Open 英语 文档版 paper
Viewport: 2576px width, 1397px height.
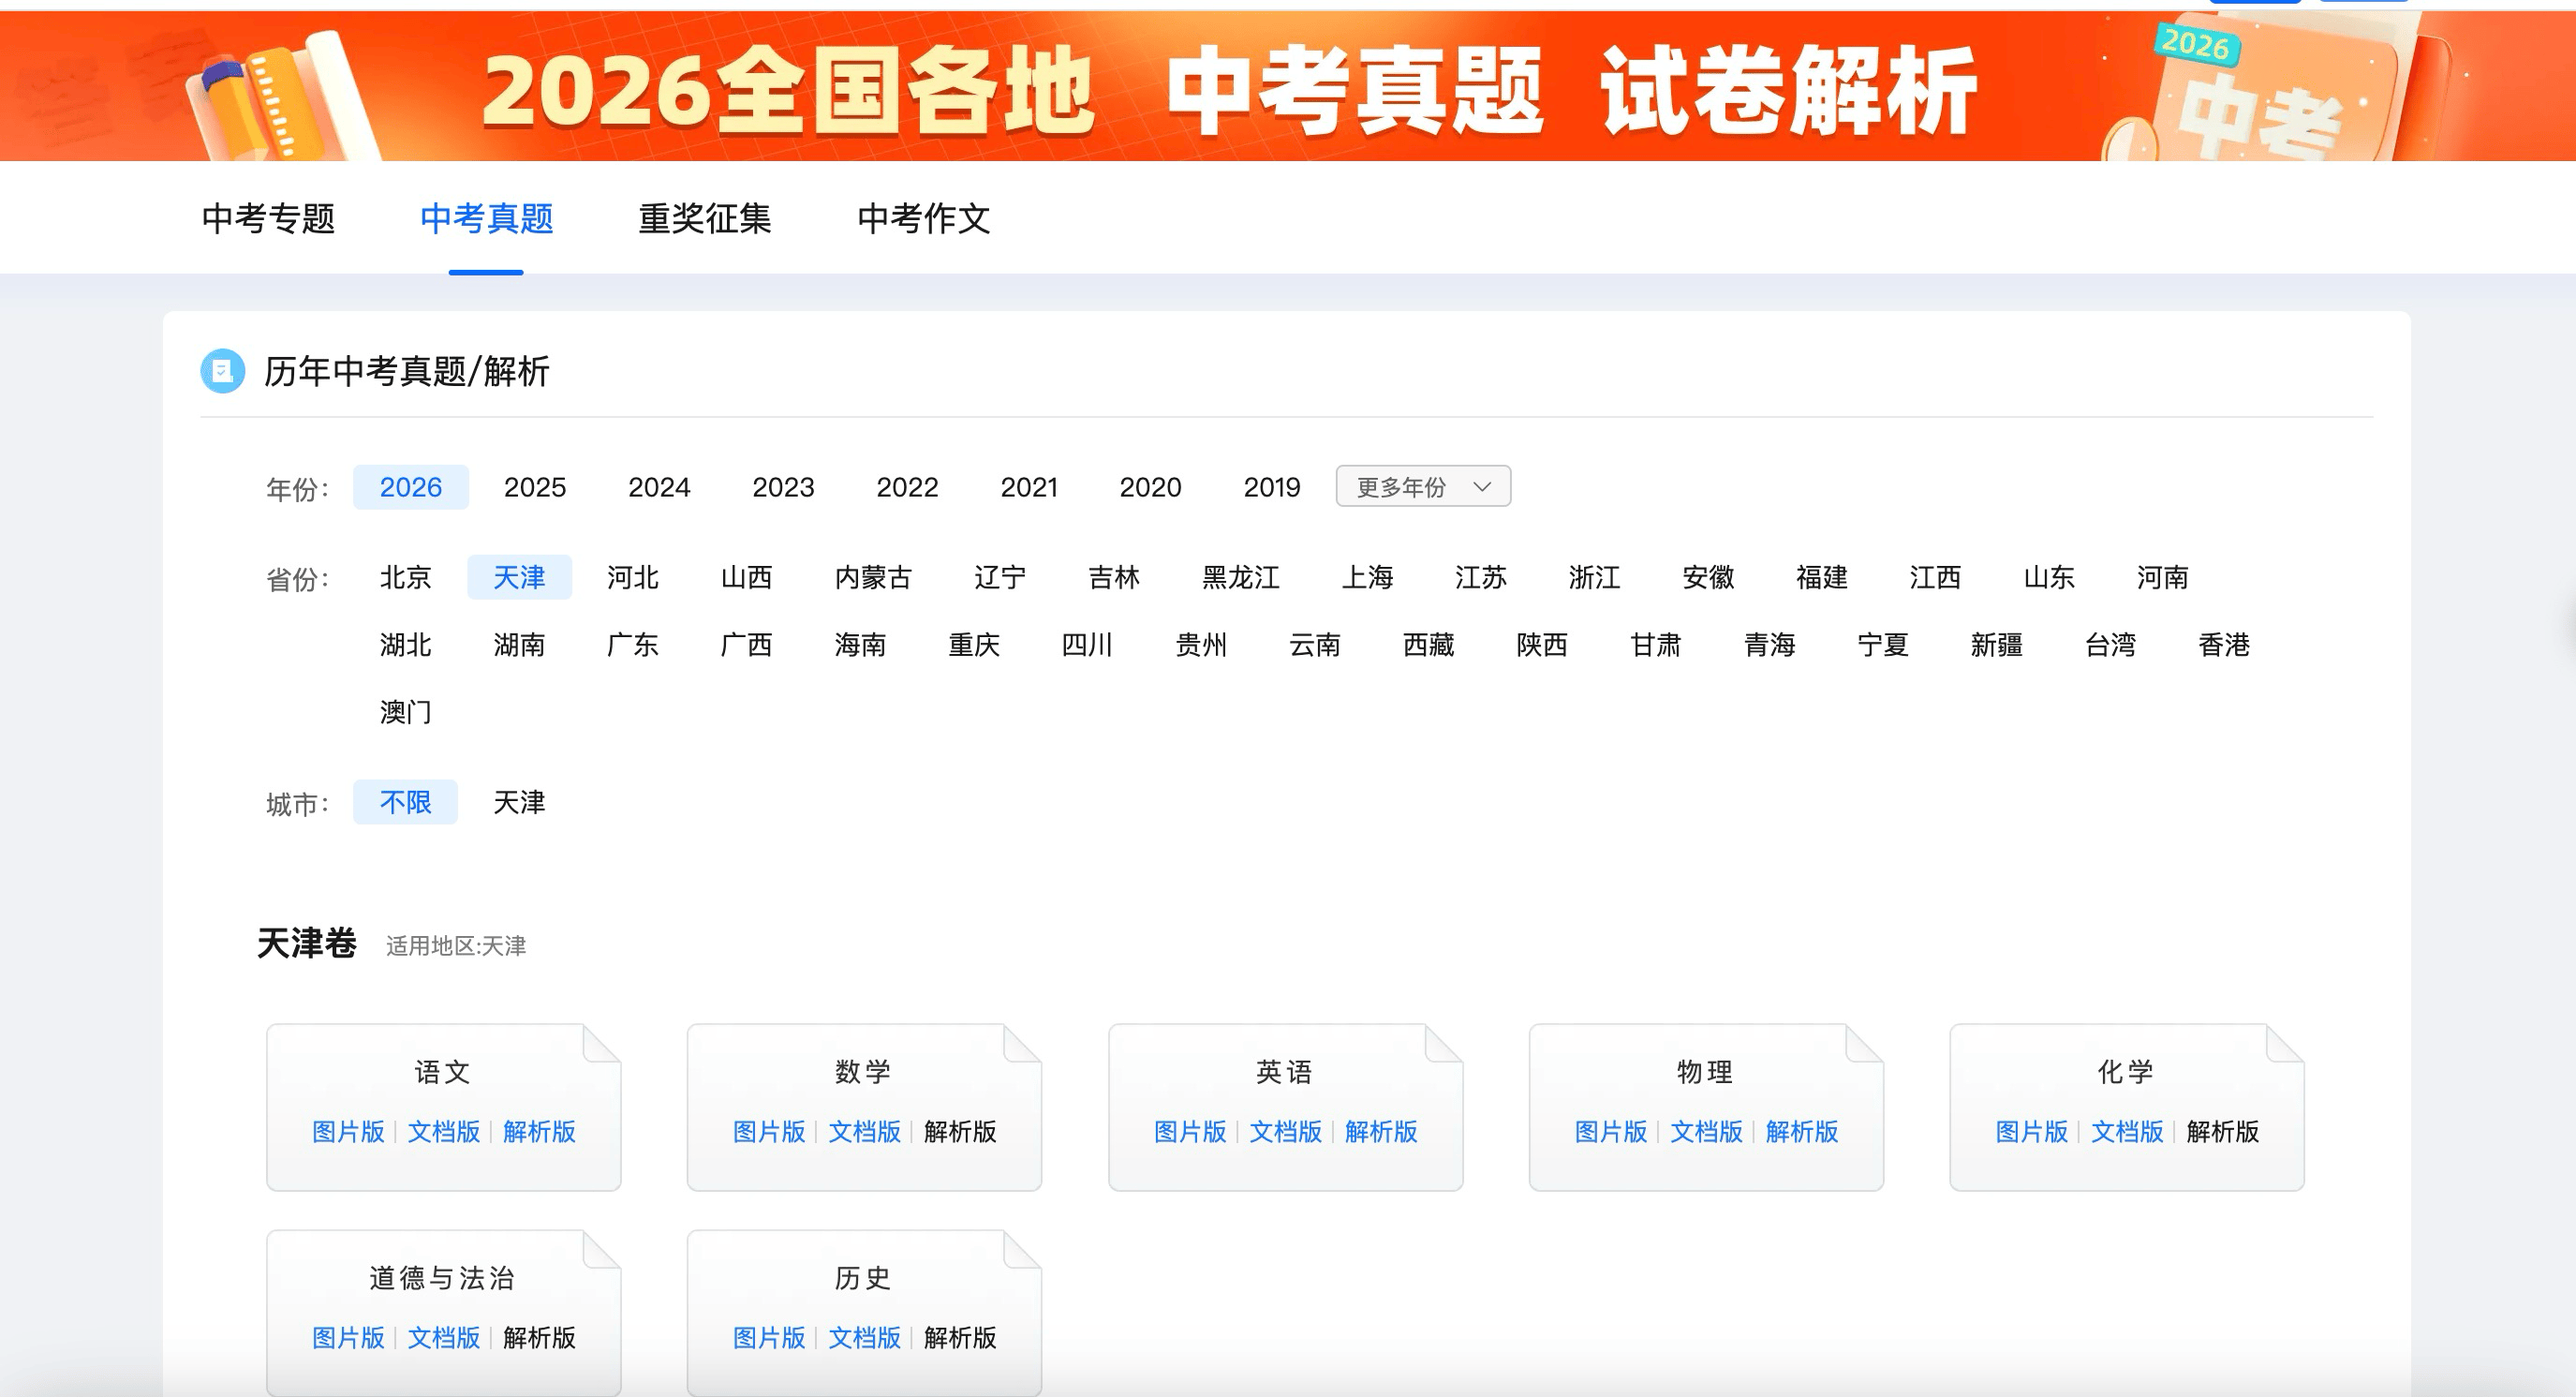coord(1286,1132)
